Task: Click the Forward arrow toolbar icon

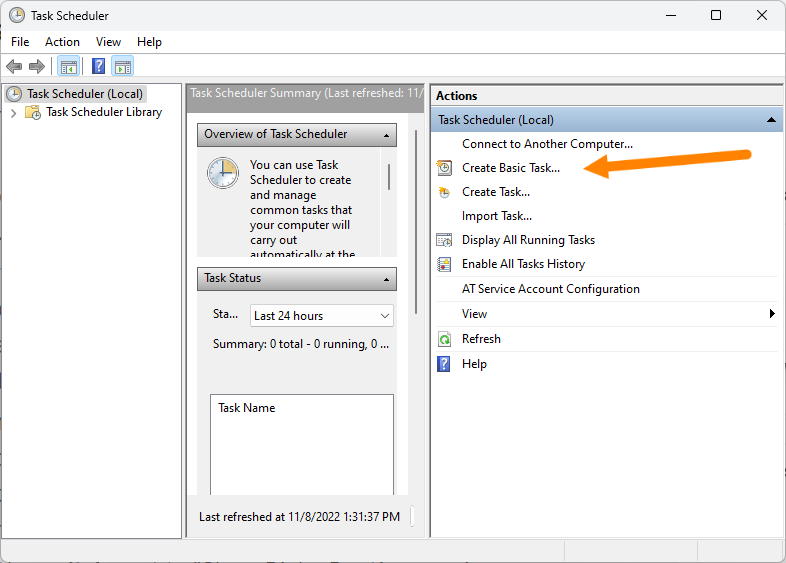Action: pos(37,66)
